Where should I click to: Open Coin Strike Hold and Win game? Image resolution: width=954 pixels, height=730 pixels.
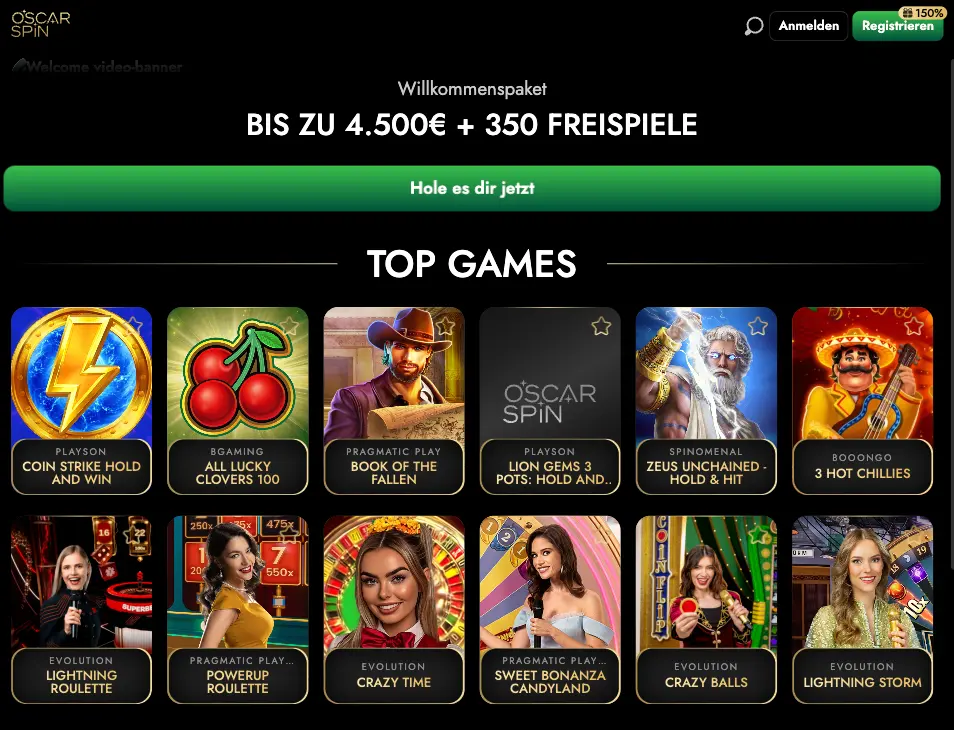click(82, 400)
